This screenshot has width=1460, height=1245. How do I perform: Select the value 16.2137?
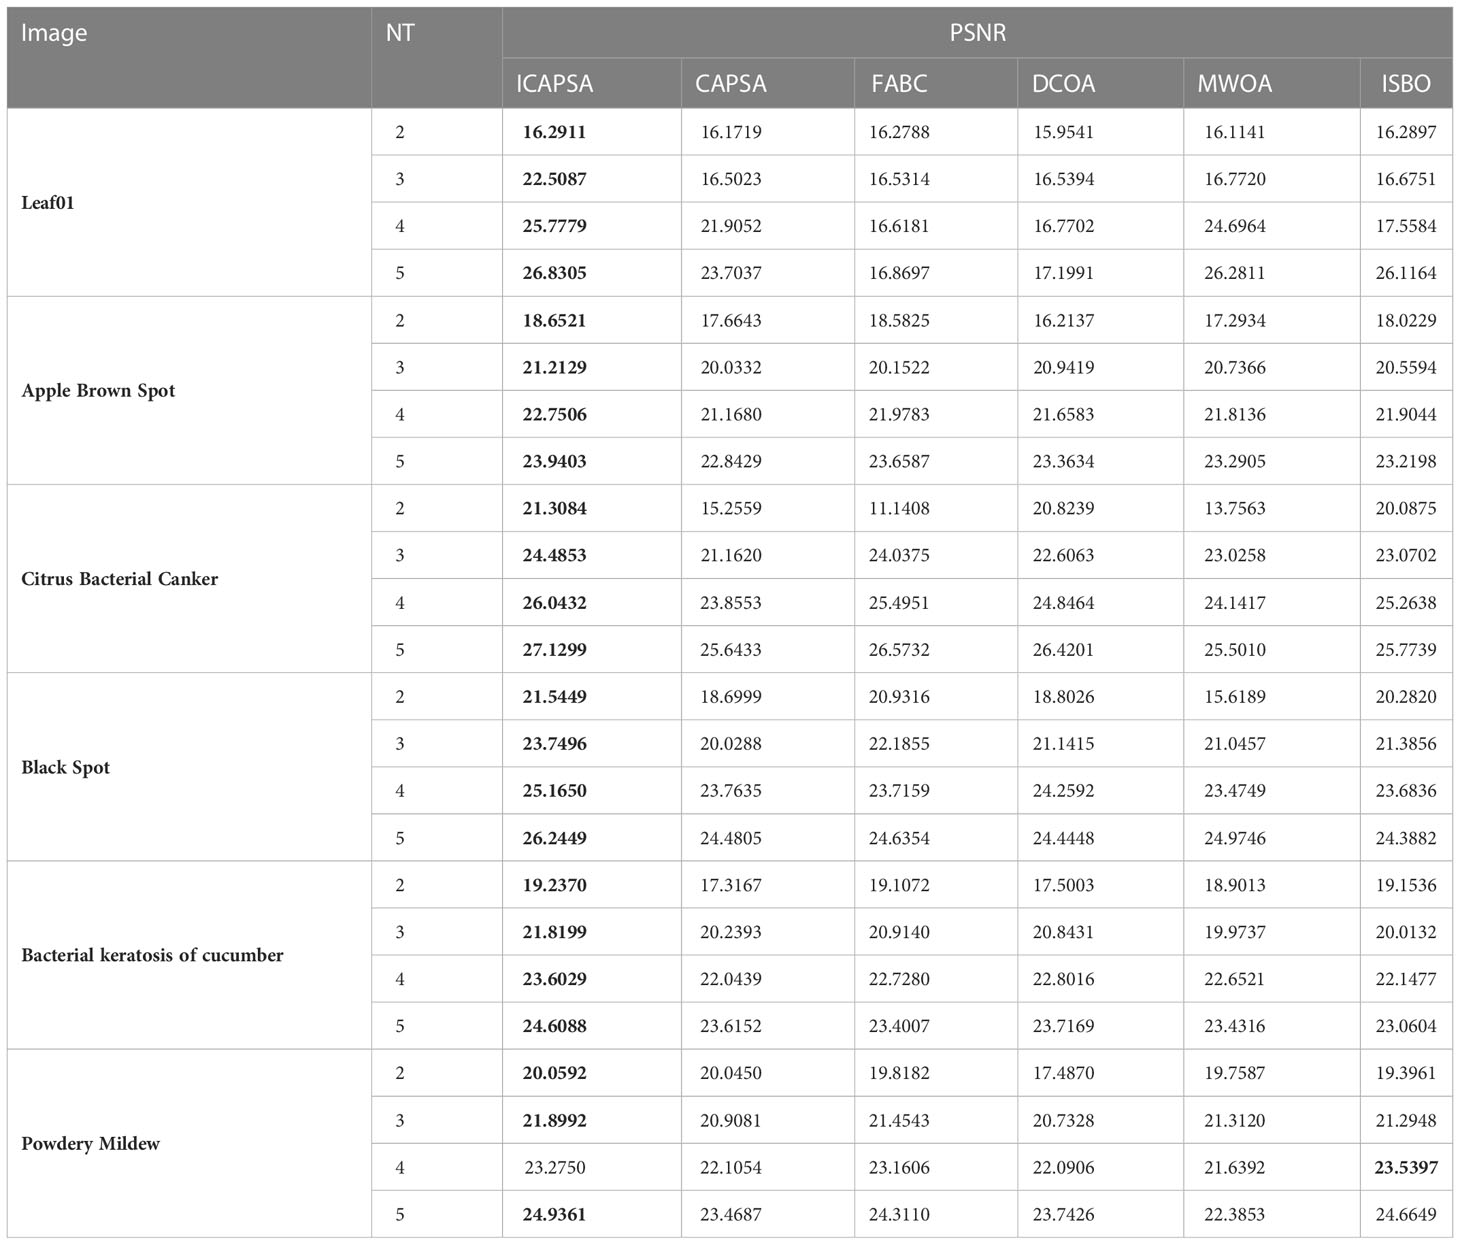(x=1063, y=321)
